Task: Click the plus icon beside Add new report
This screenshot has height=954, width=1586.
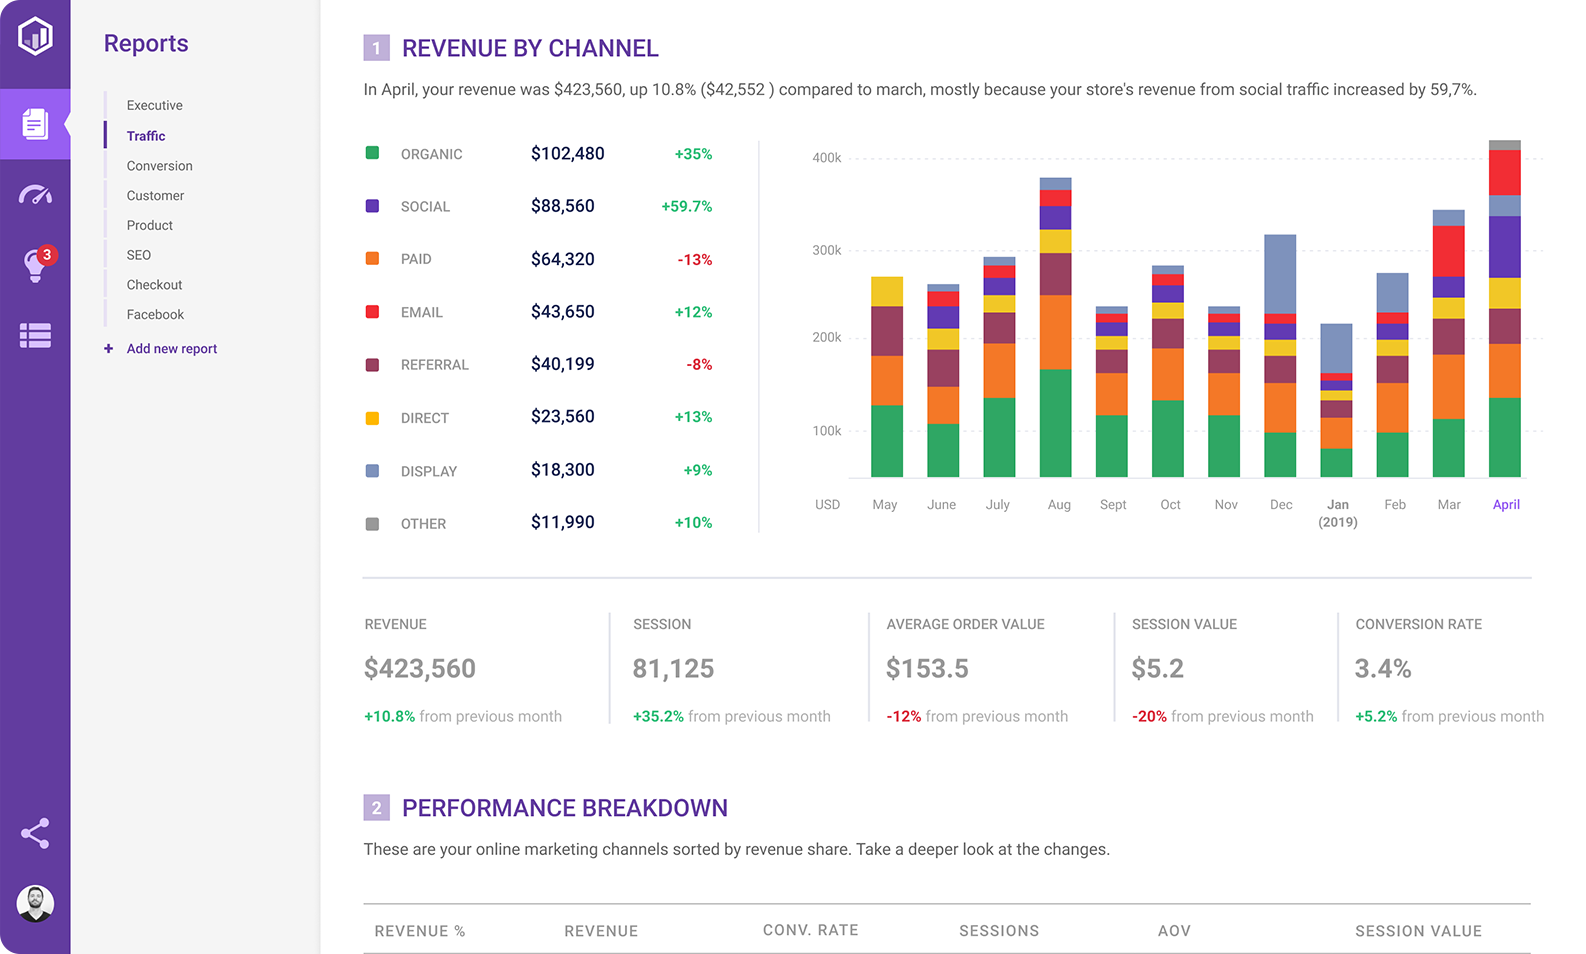Action: pyautogui.click(x=108, y=349)
